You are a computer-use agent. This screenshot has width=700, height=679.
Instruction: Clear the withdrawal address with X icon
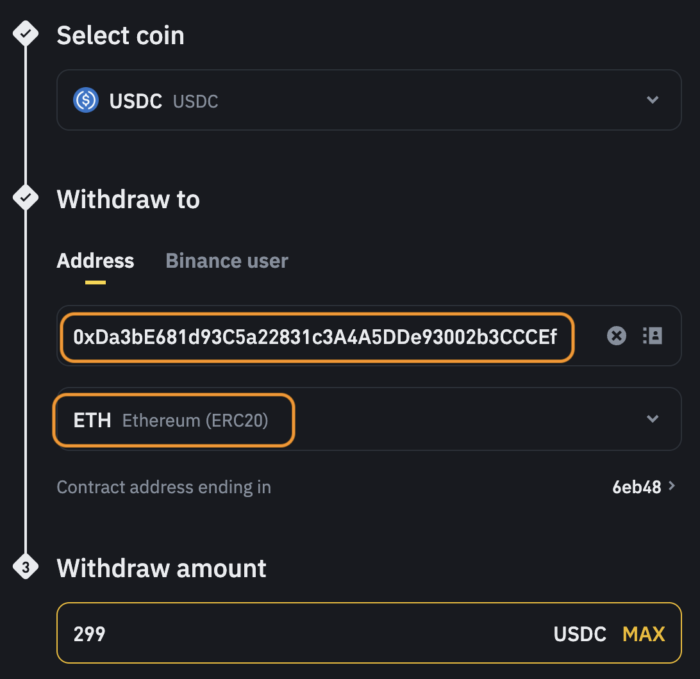coord(617,336)
